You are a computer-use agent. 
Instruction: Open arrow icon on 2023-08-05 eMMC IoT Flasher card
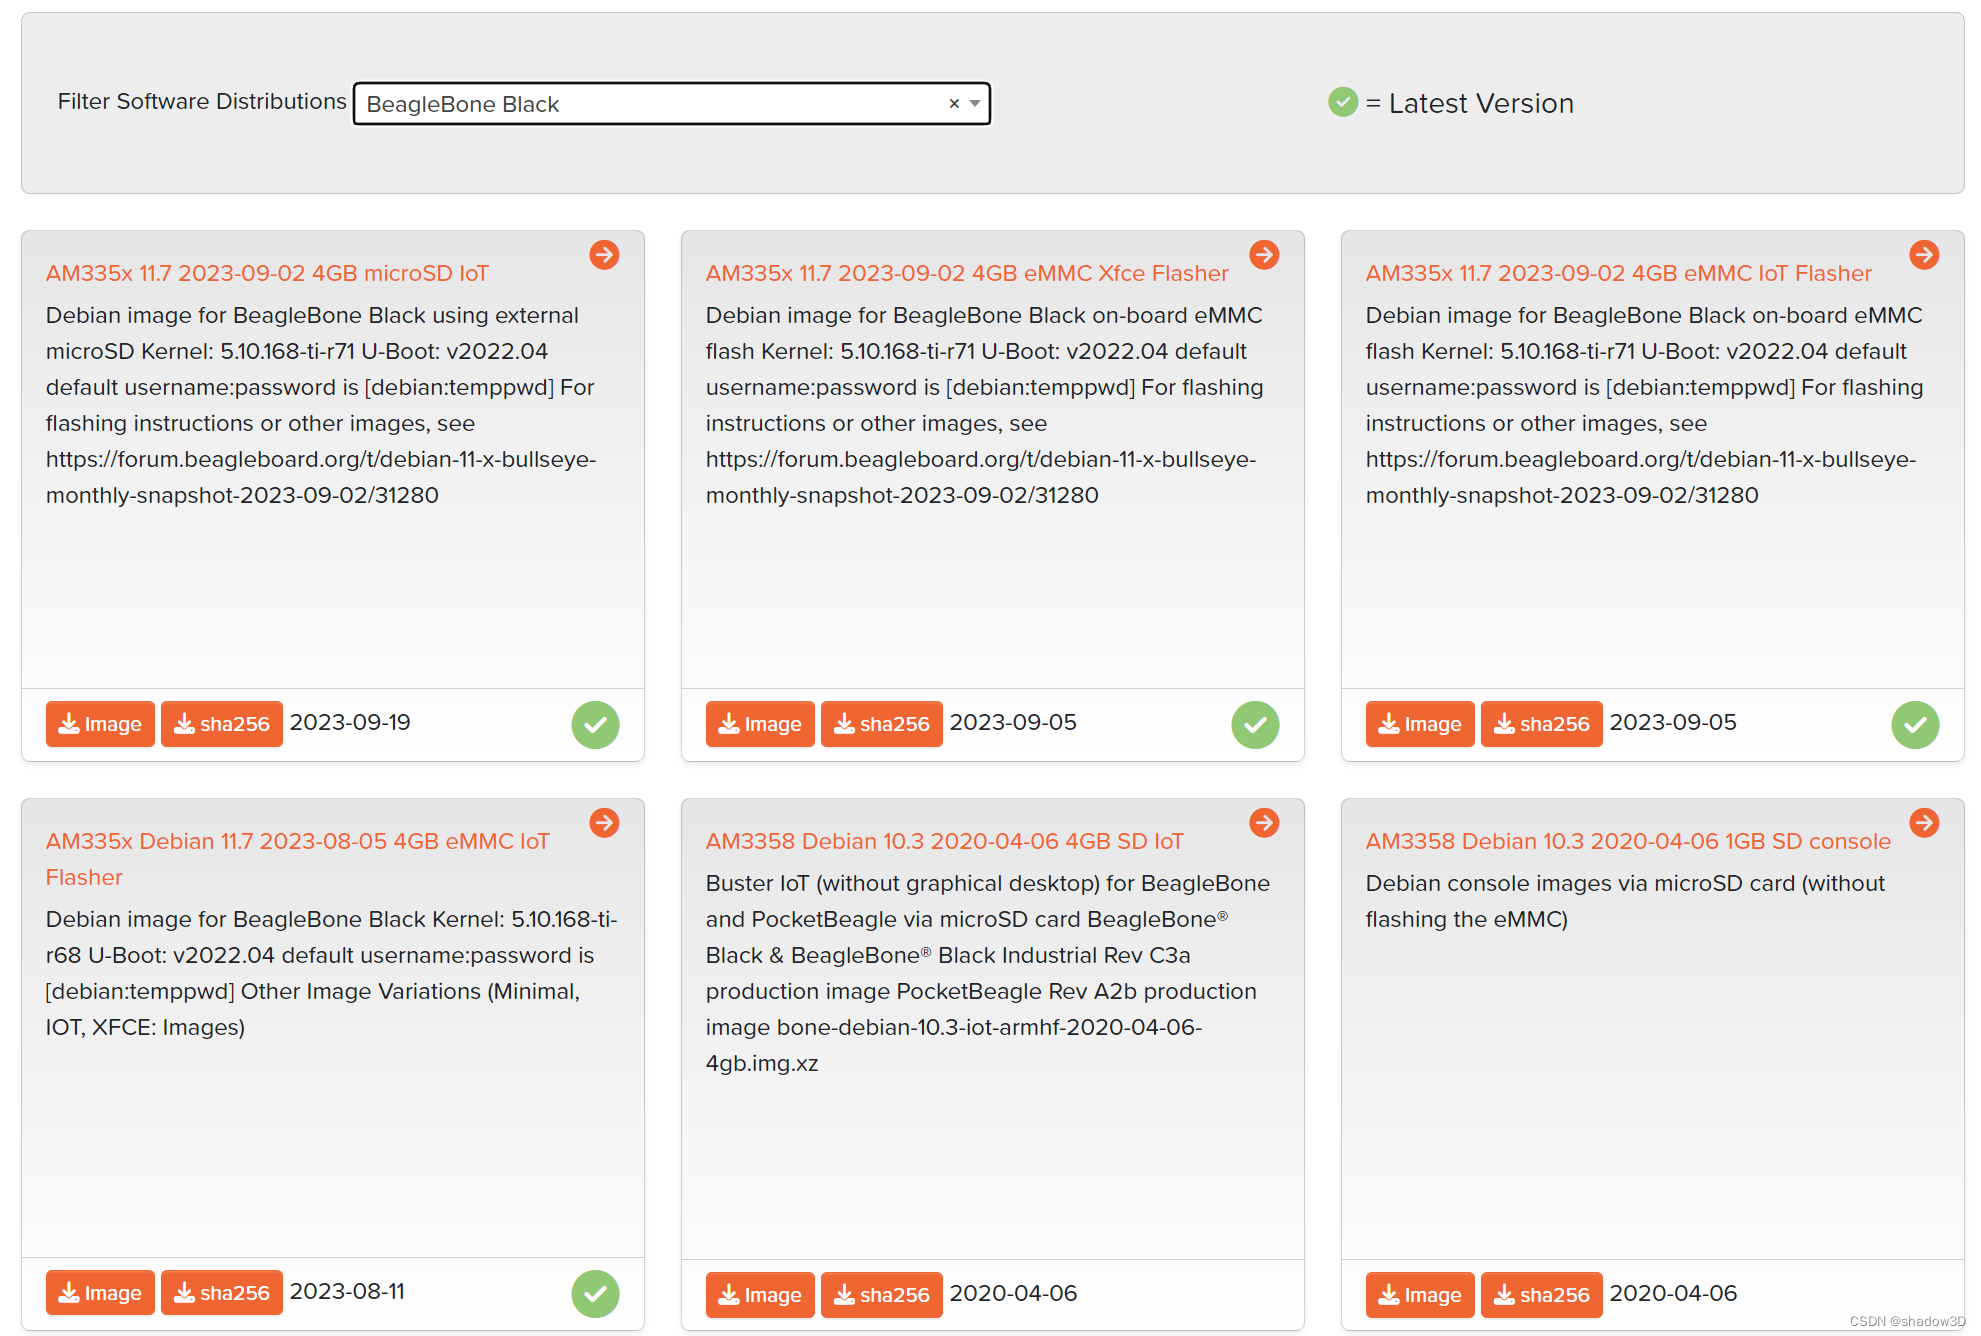[x=604, y=823]
